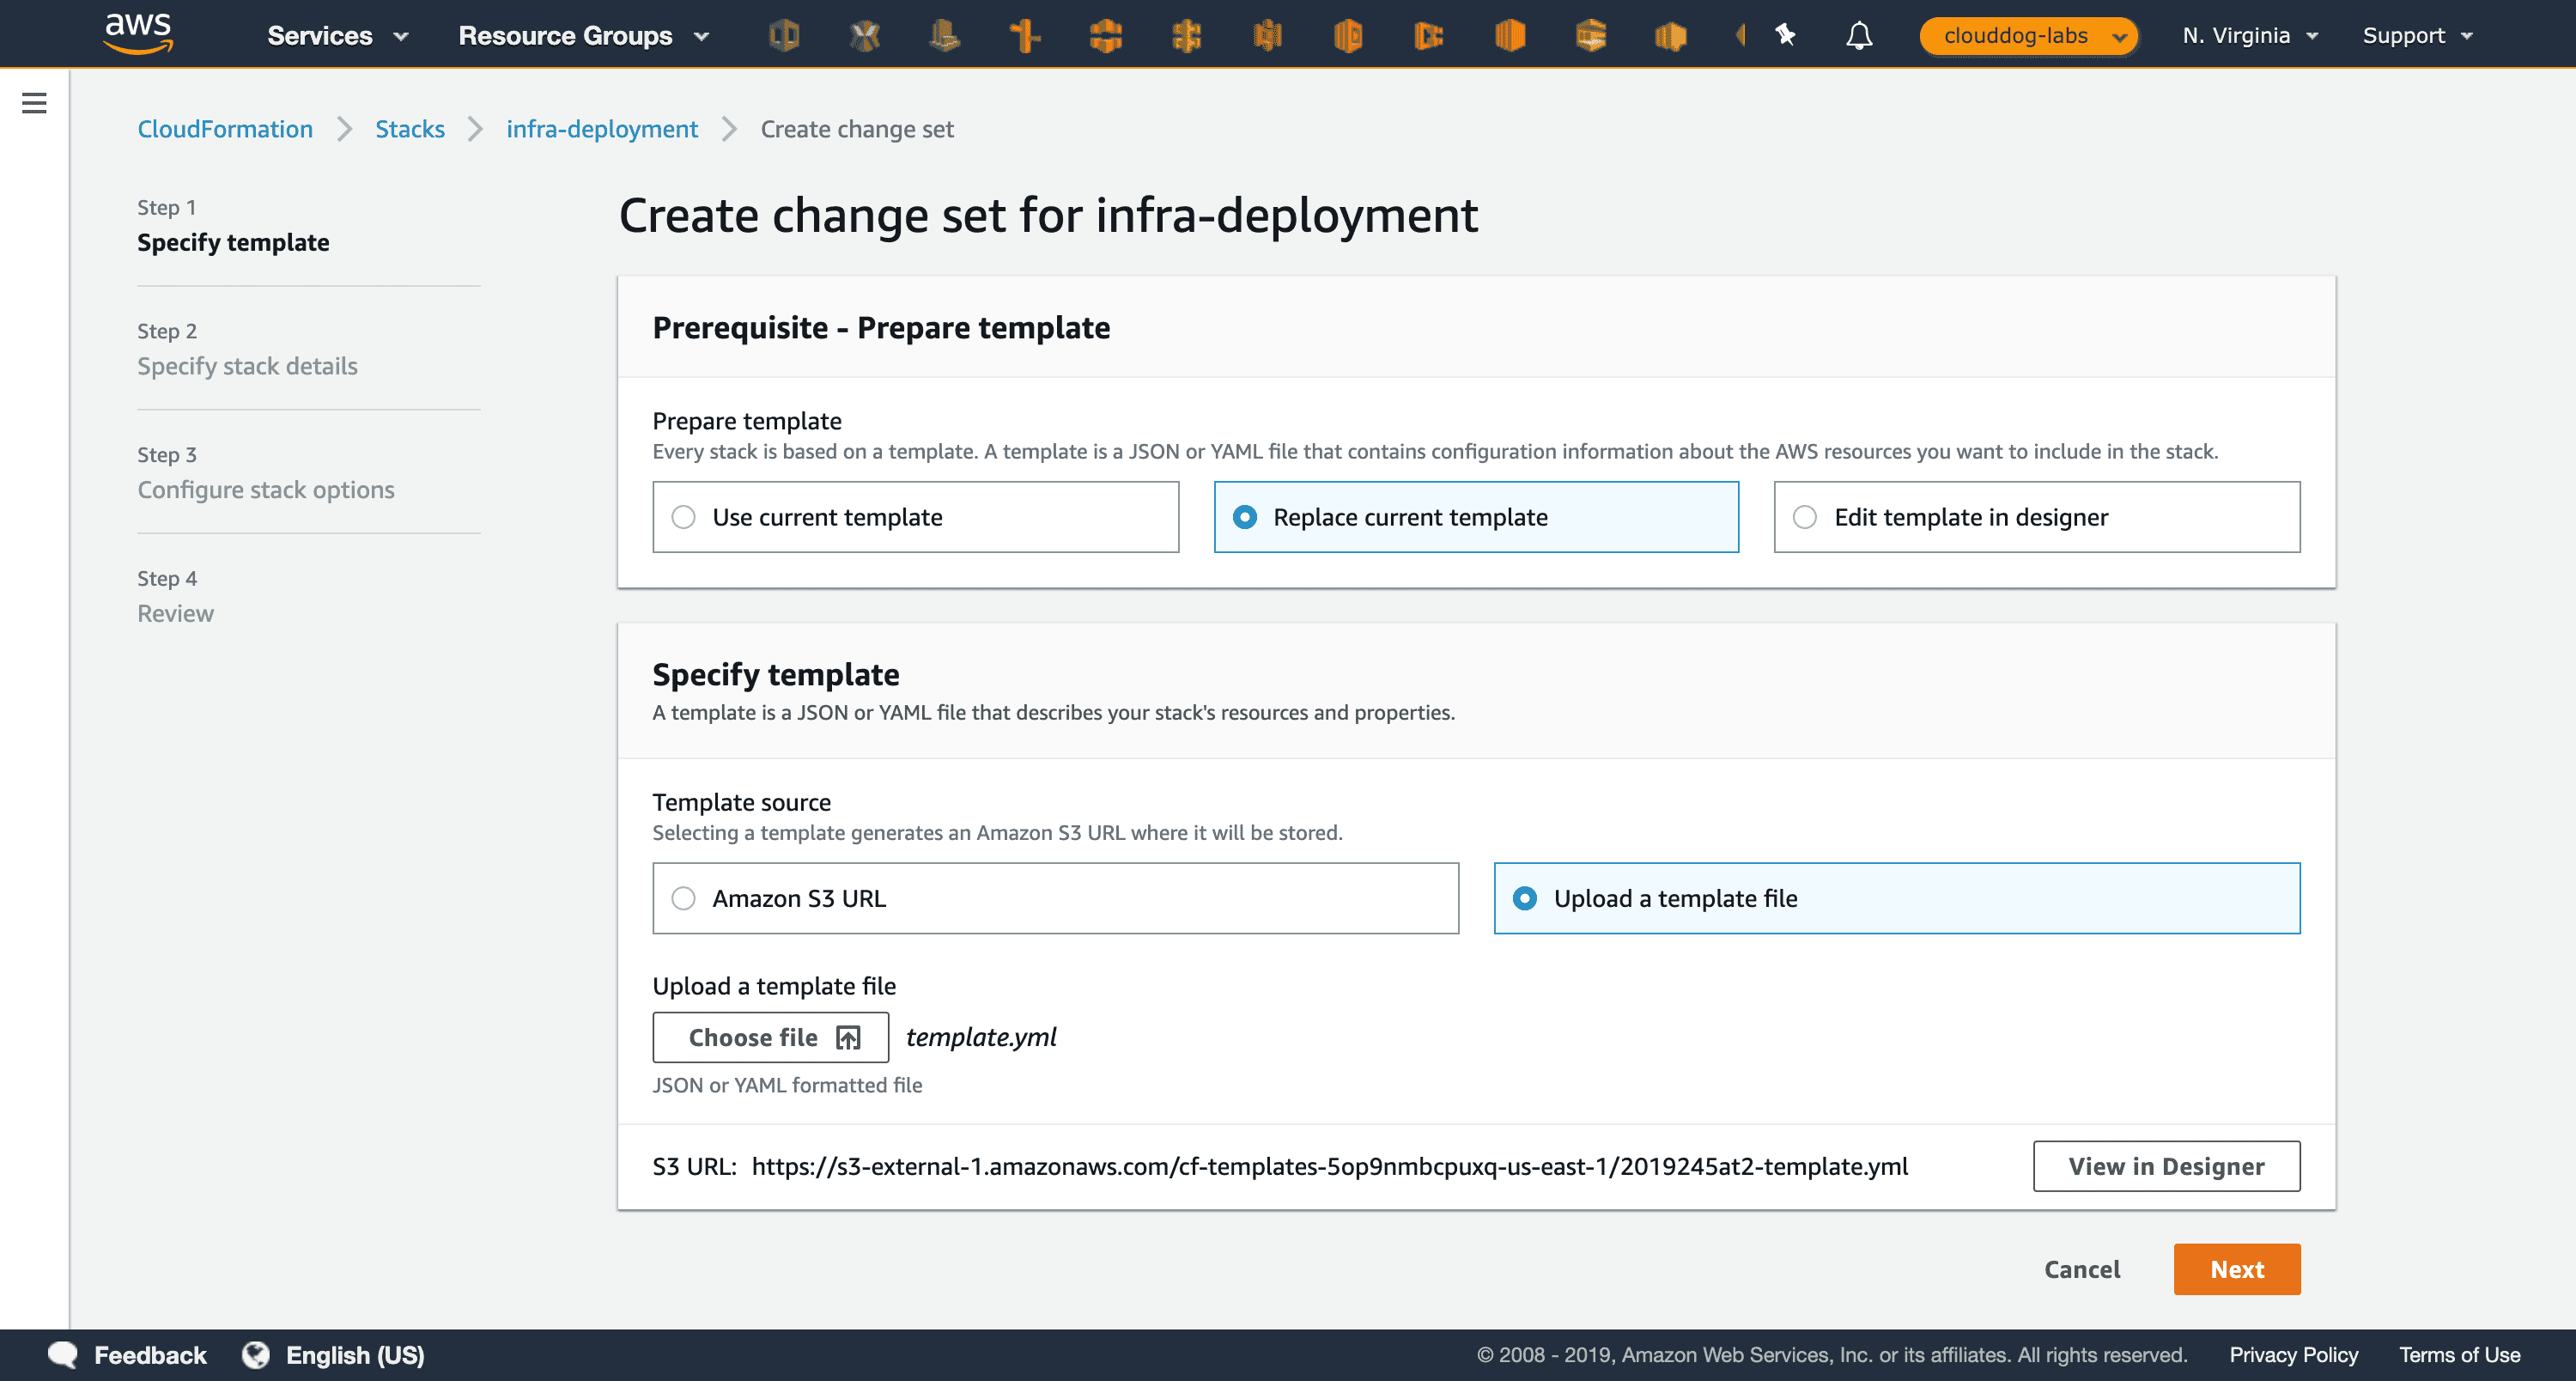Open the Support menu

(x=2416, y=36)
